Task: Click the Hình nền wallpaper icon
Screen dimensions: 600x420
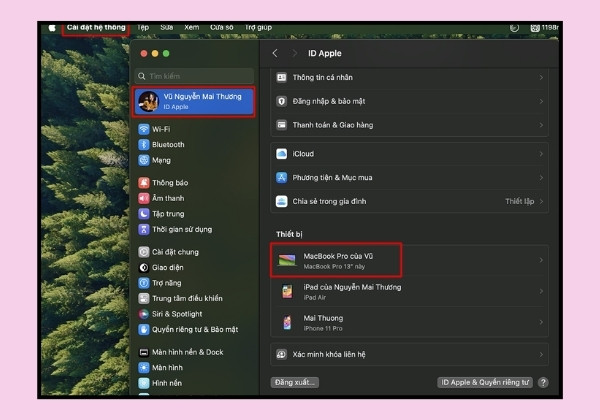Action: tap(143, 383)
